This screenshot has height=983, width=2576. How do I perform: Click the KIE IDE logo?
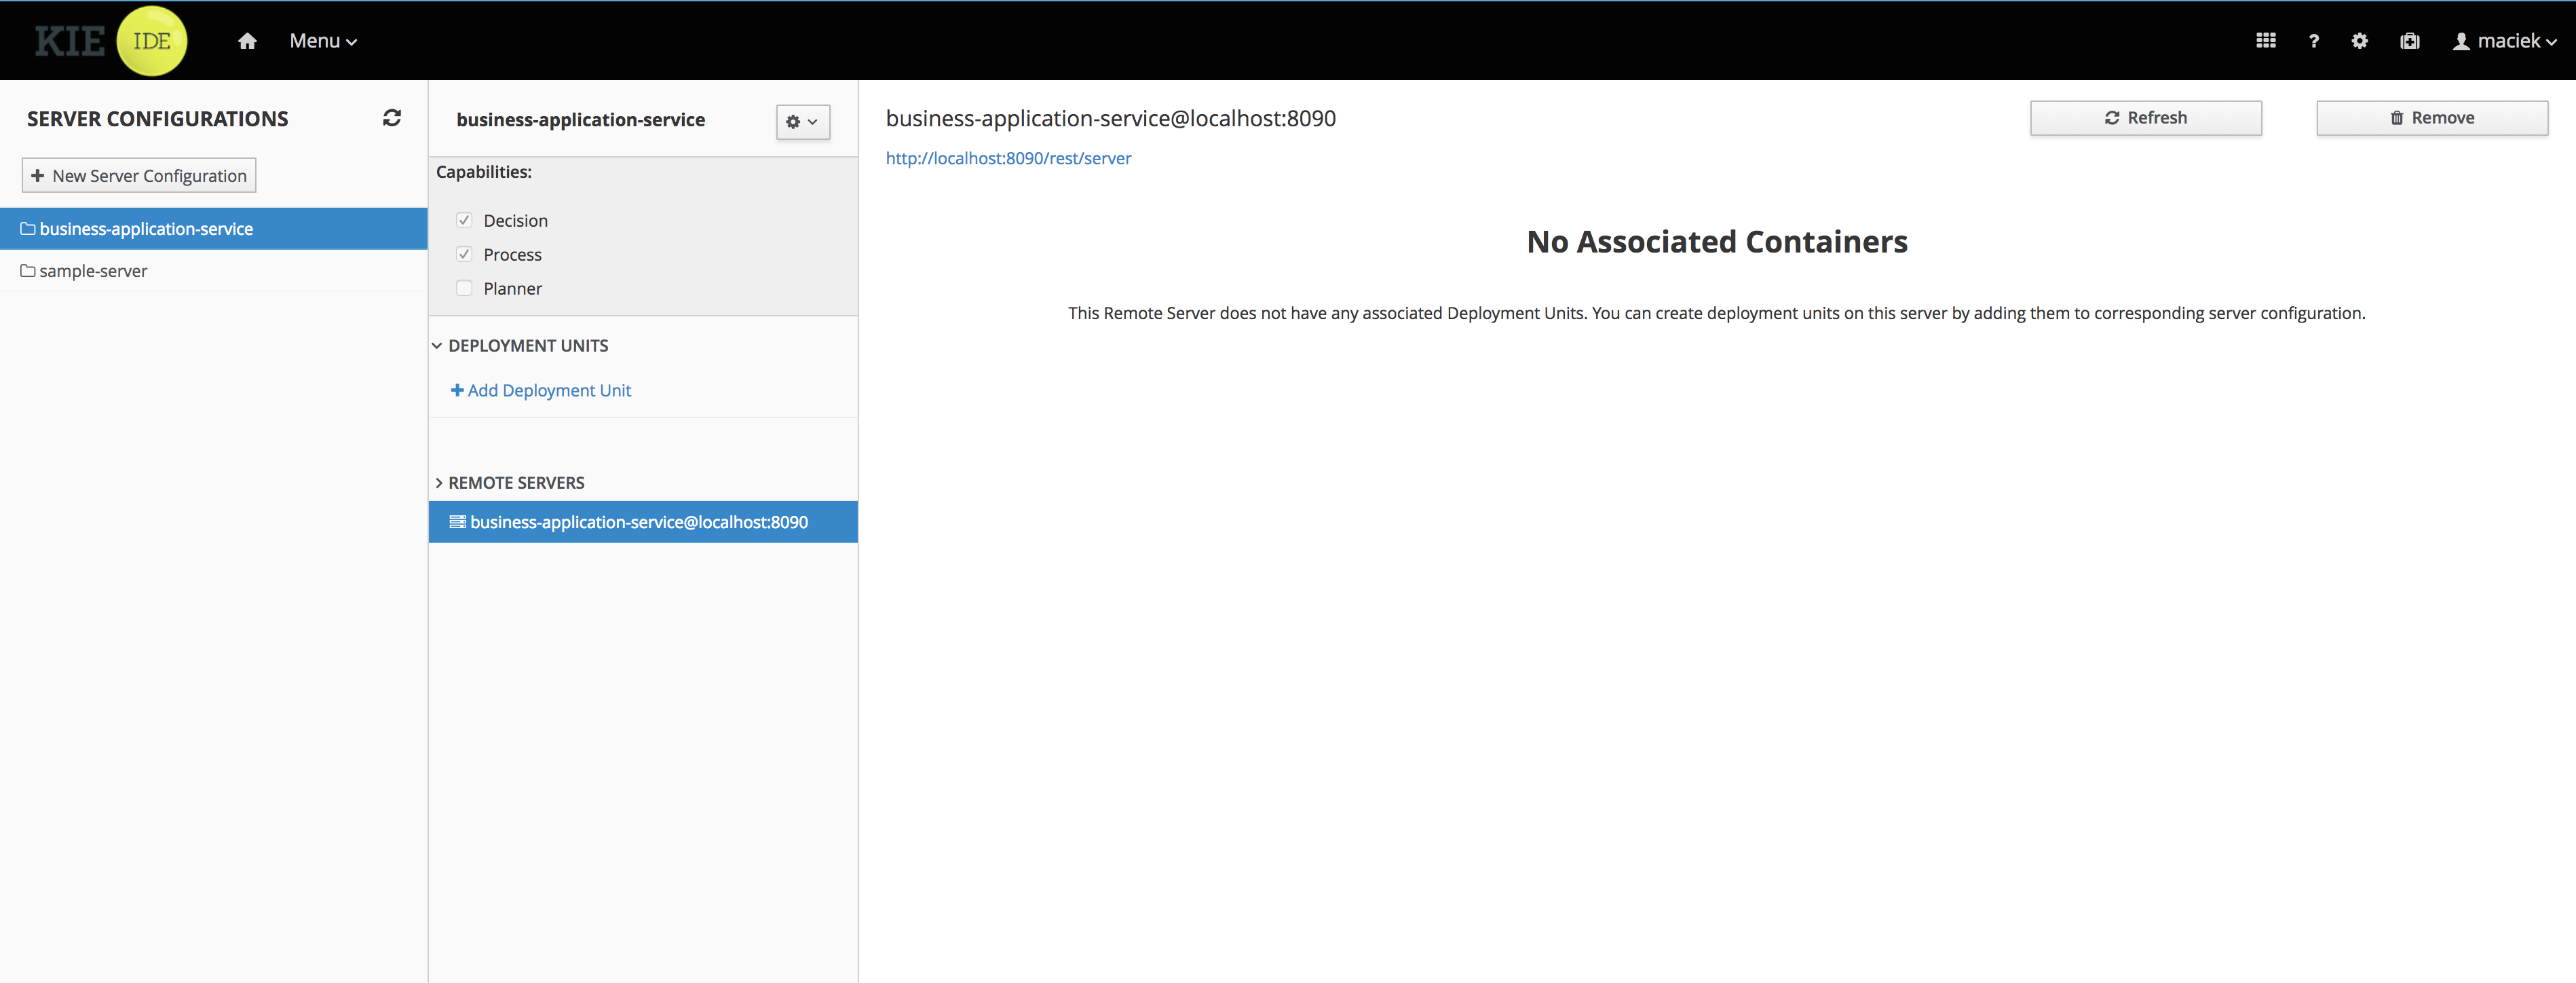[x=110, y=41]
